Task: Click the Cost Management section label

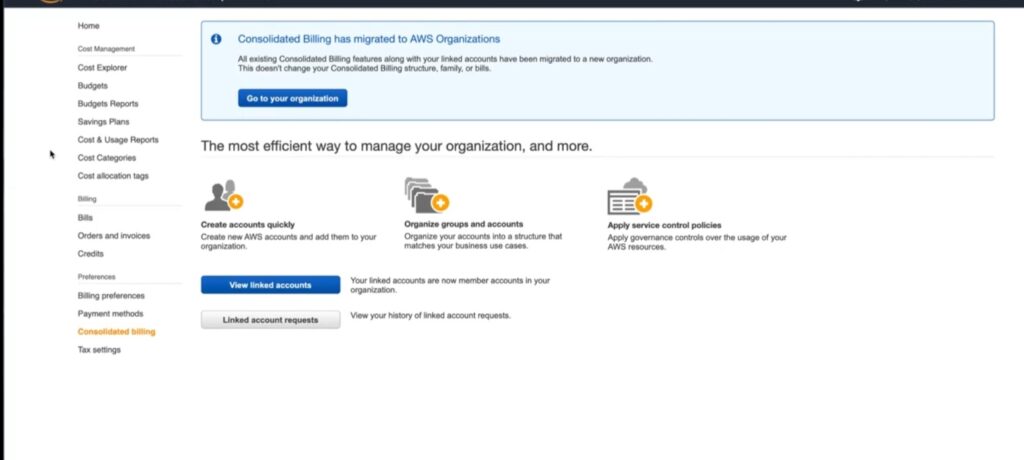Action: point(106,49)
